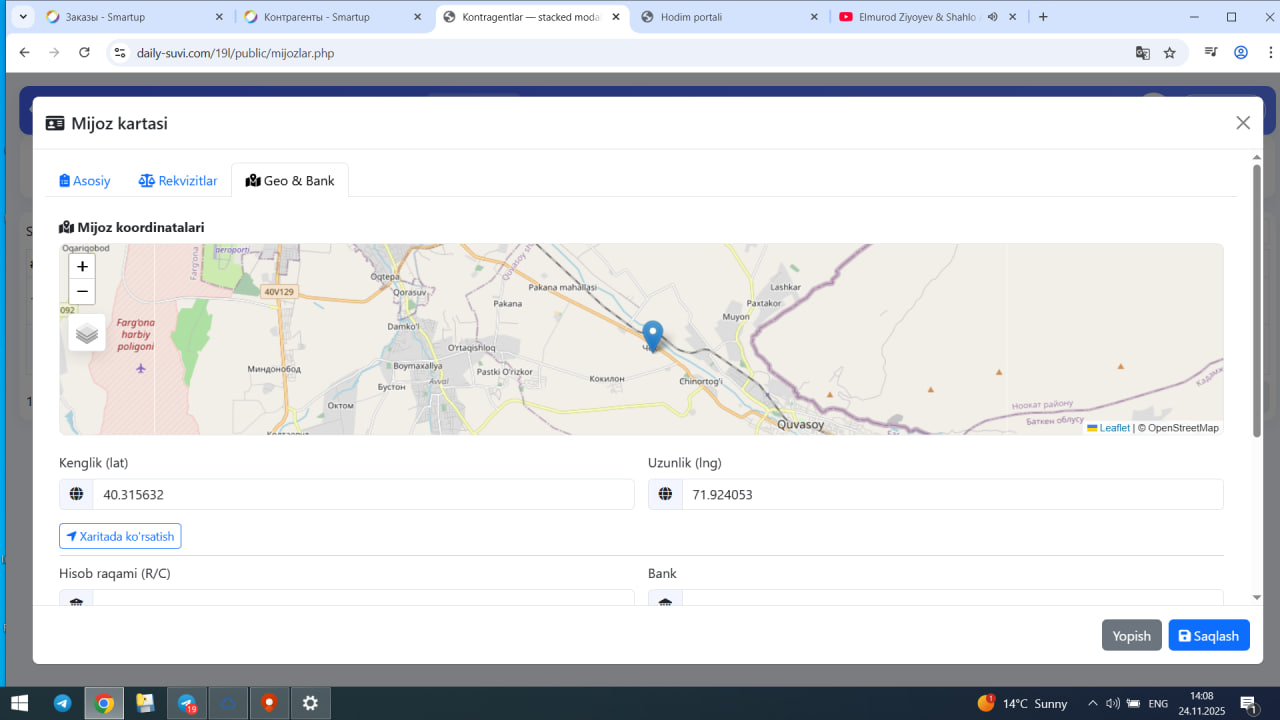The image size is (1280, 720).
Task: Click the Quvasoy label on the map
Action: (x=800, y=425)
